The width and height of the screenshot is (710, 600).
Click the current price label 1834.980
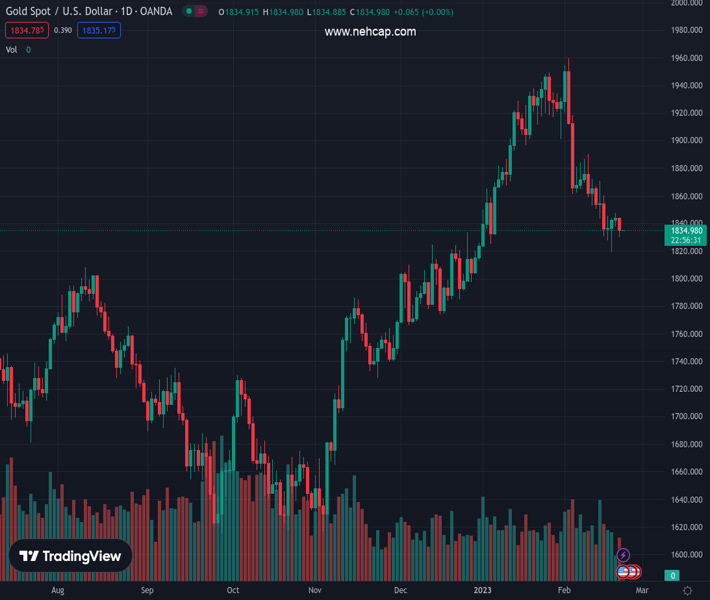point(686,231)
